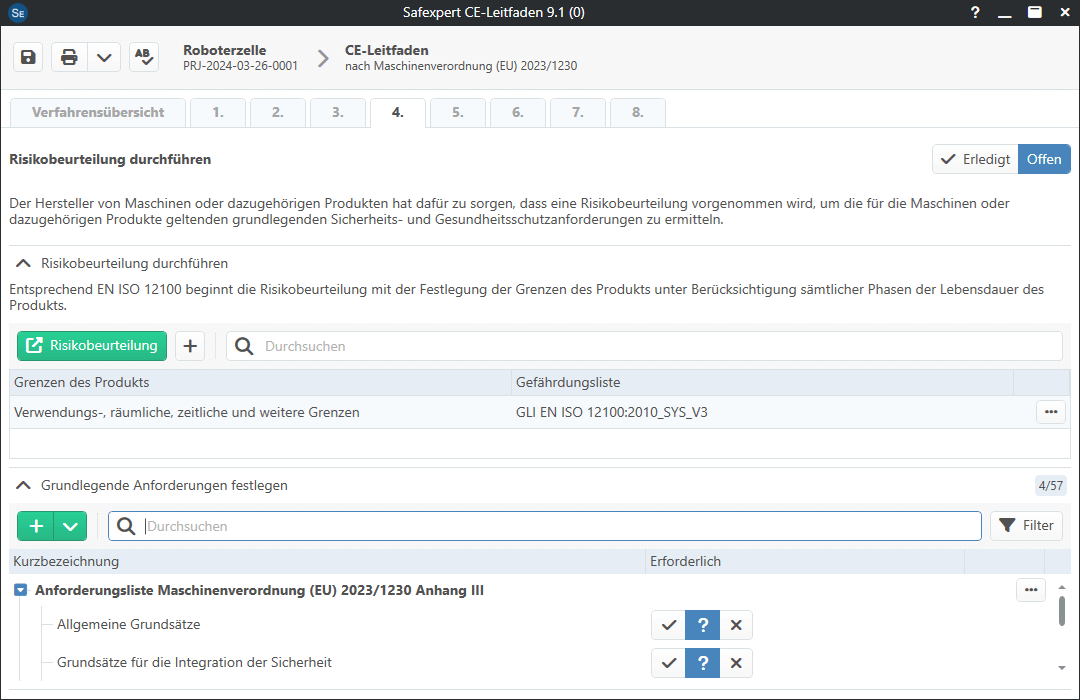
Task: Select the spell check AB icon
Action: click(143, 57)
